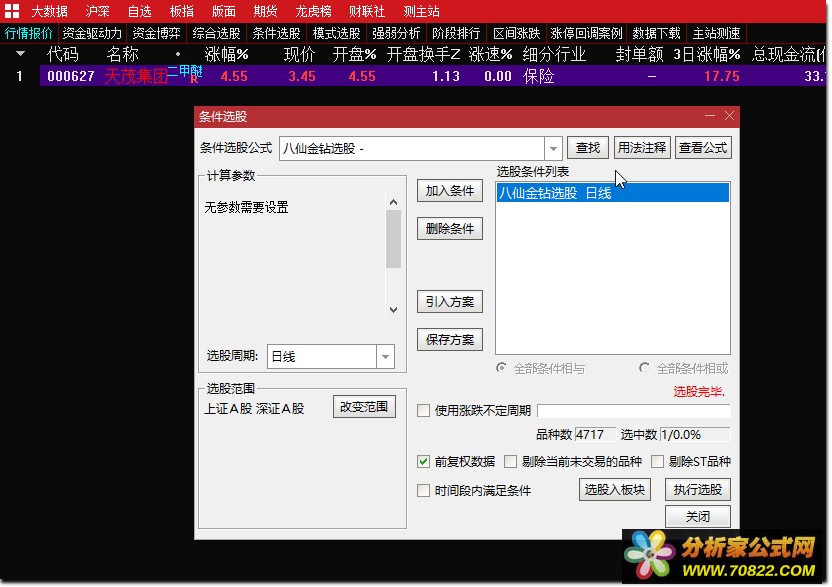Screen dimensions: 832x587
Task: Open the 大数据 menu
Action: pyautogui.click(x=49, y=11)
